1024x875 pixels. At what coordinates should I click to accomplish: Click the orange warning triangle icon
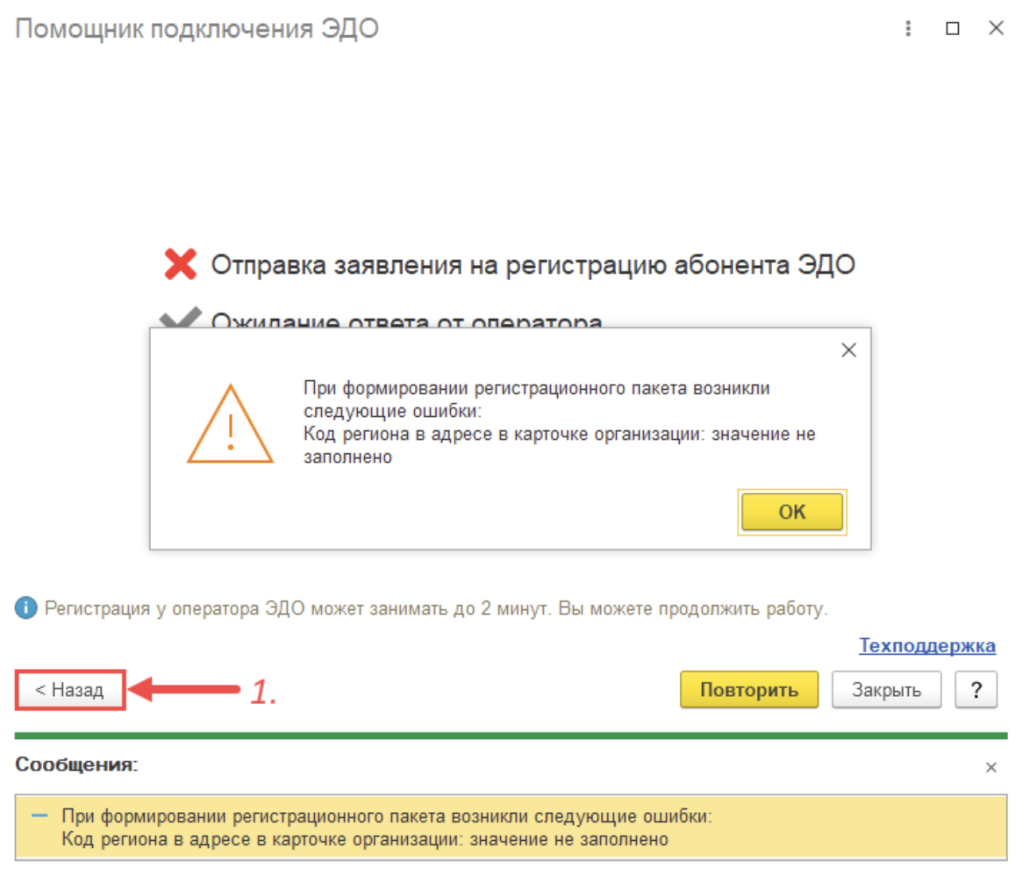230,425
